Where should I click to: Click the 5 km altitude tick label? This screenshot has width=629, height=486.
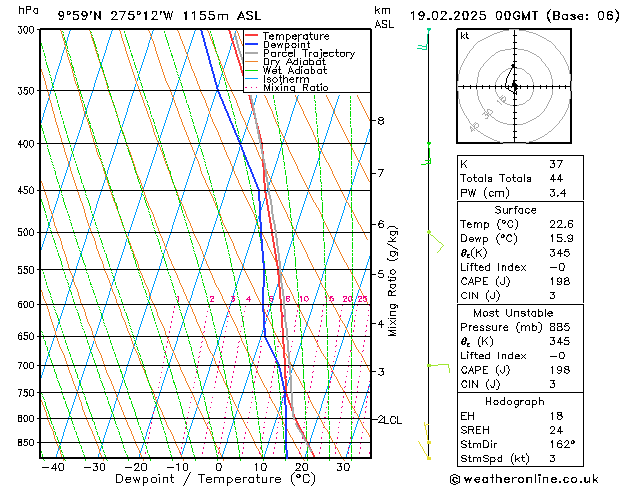pyautogui.click(x=381, y=275)
